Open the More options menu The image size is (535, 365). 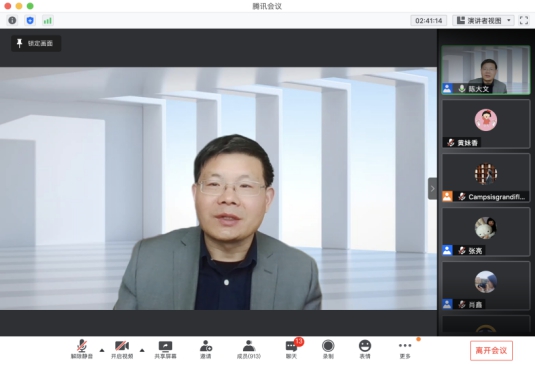(405, 350)
